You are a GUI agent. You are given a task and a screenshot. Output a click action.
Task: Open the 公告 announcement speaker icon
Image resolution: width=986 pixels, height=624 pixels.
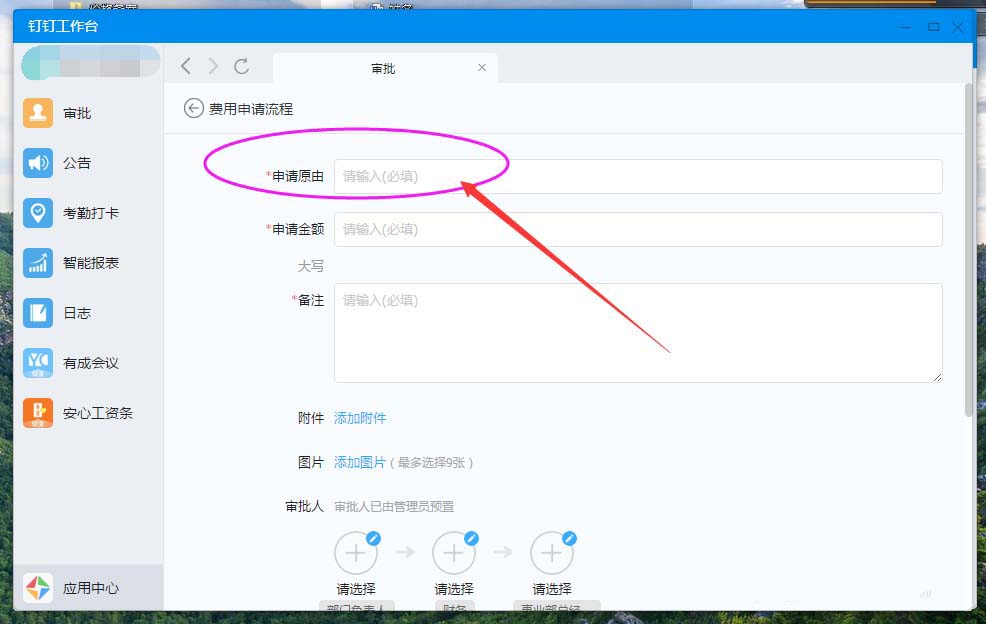[x=38, y=163]
